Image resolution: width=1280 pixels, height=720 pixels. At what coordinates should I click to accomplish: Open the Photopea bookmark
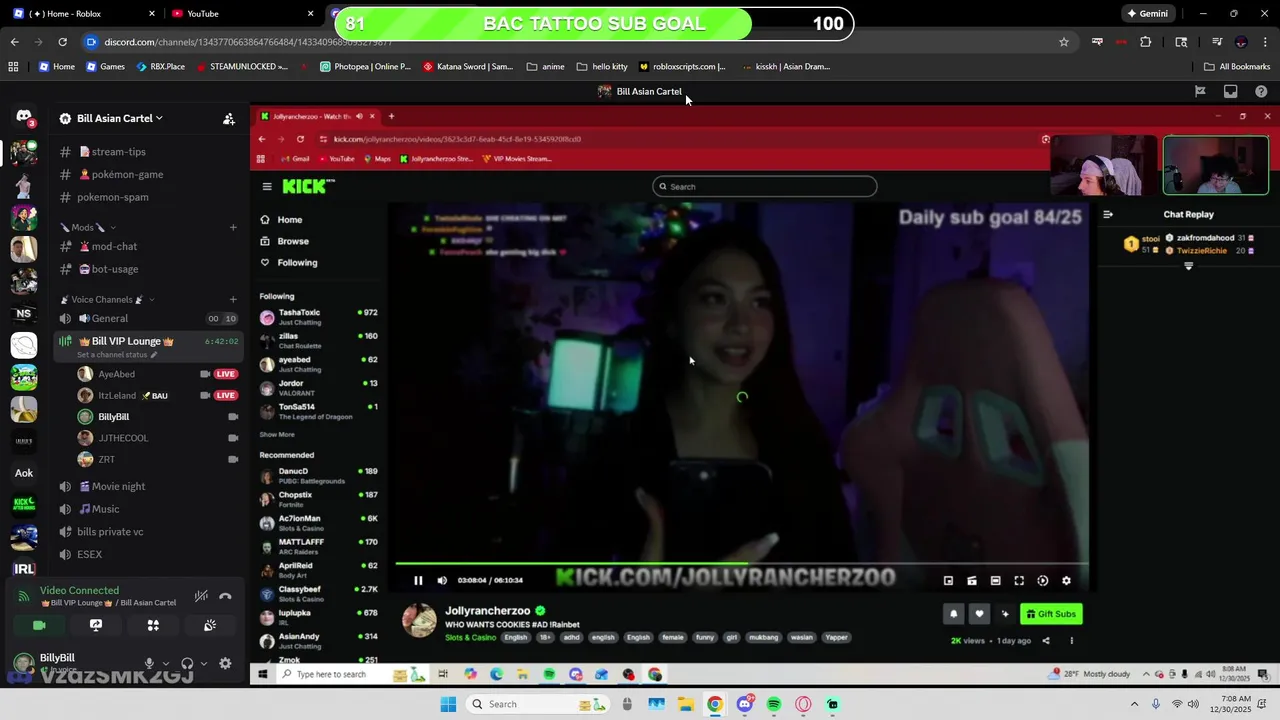[365, 67]
